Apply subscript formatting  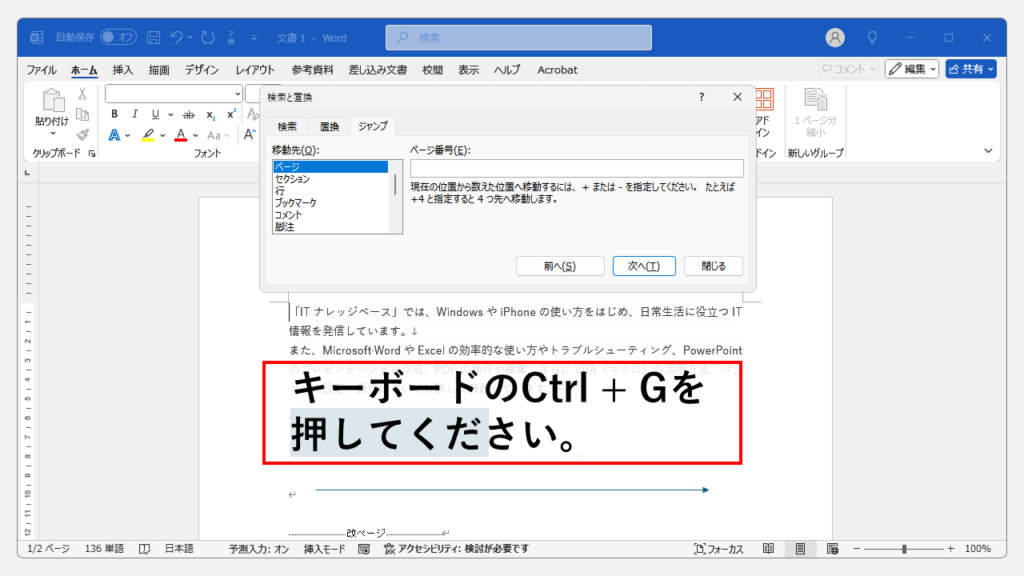[210, 114]
